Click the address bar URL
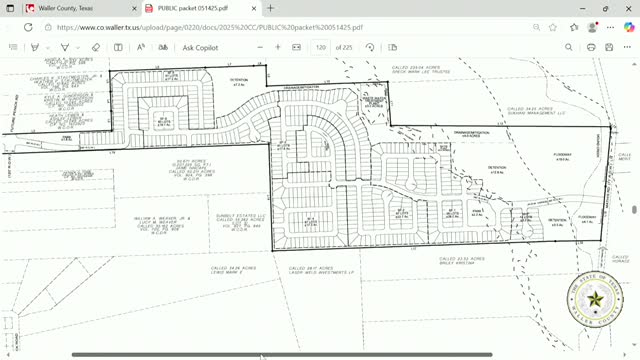Screen dimensions: 640x360 pos(210,27)
